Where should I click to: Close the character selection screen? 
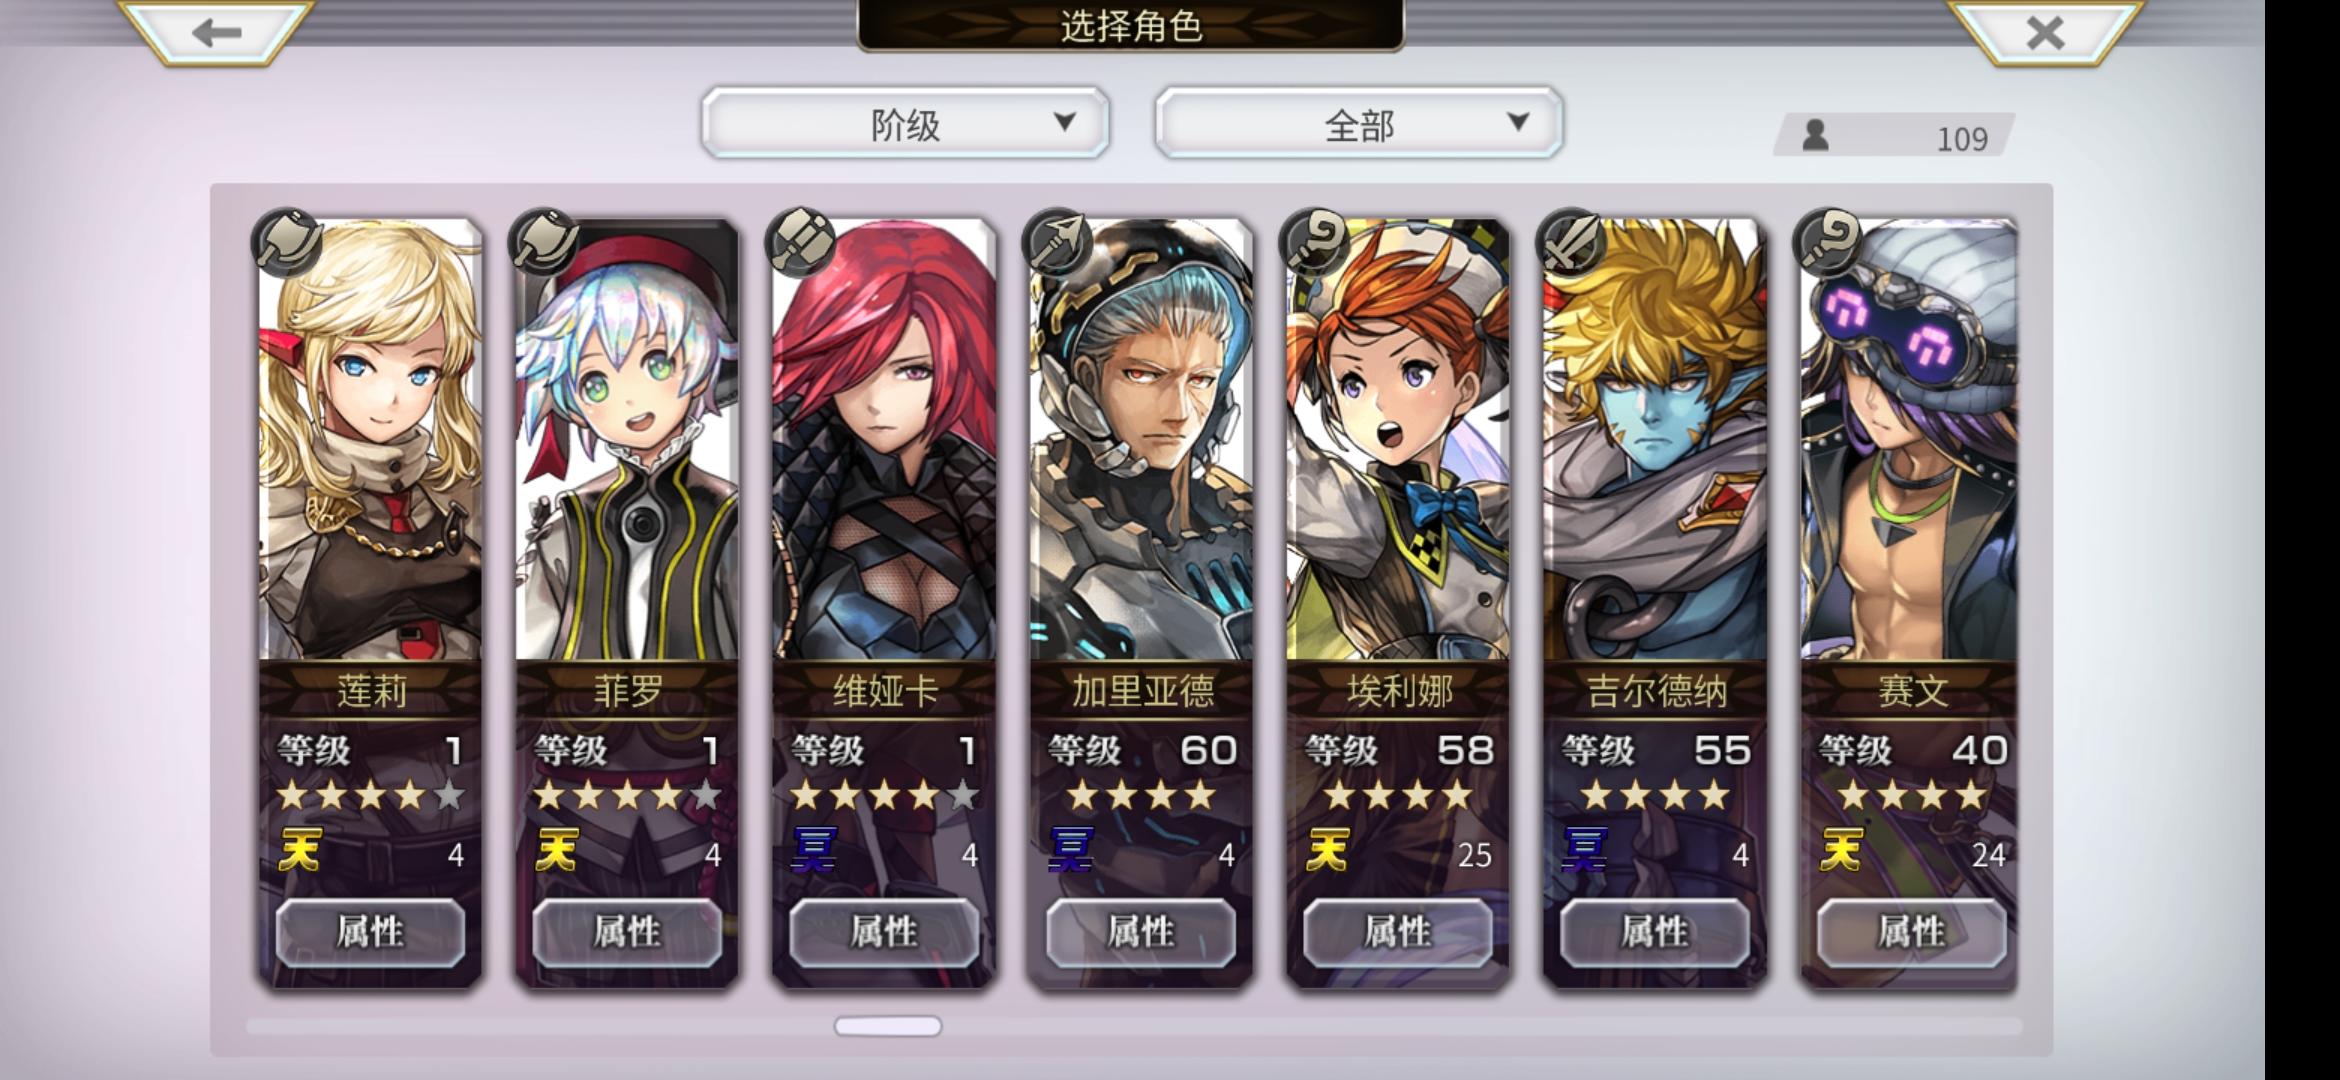pyautogui.click(x=2046, y=32)
